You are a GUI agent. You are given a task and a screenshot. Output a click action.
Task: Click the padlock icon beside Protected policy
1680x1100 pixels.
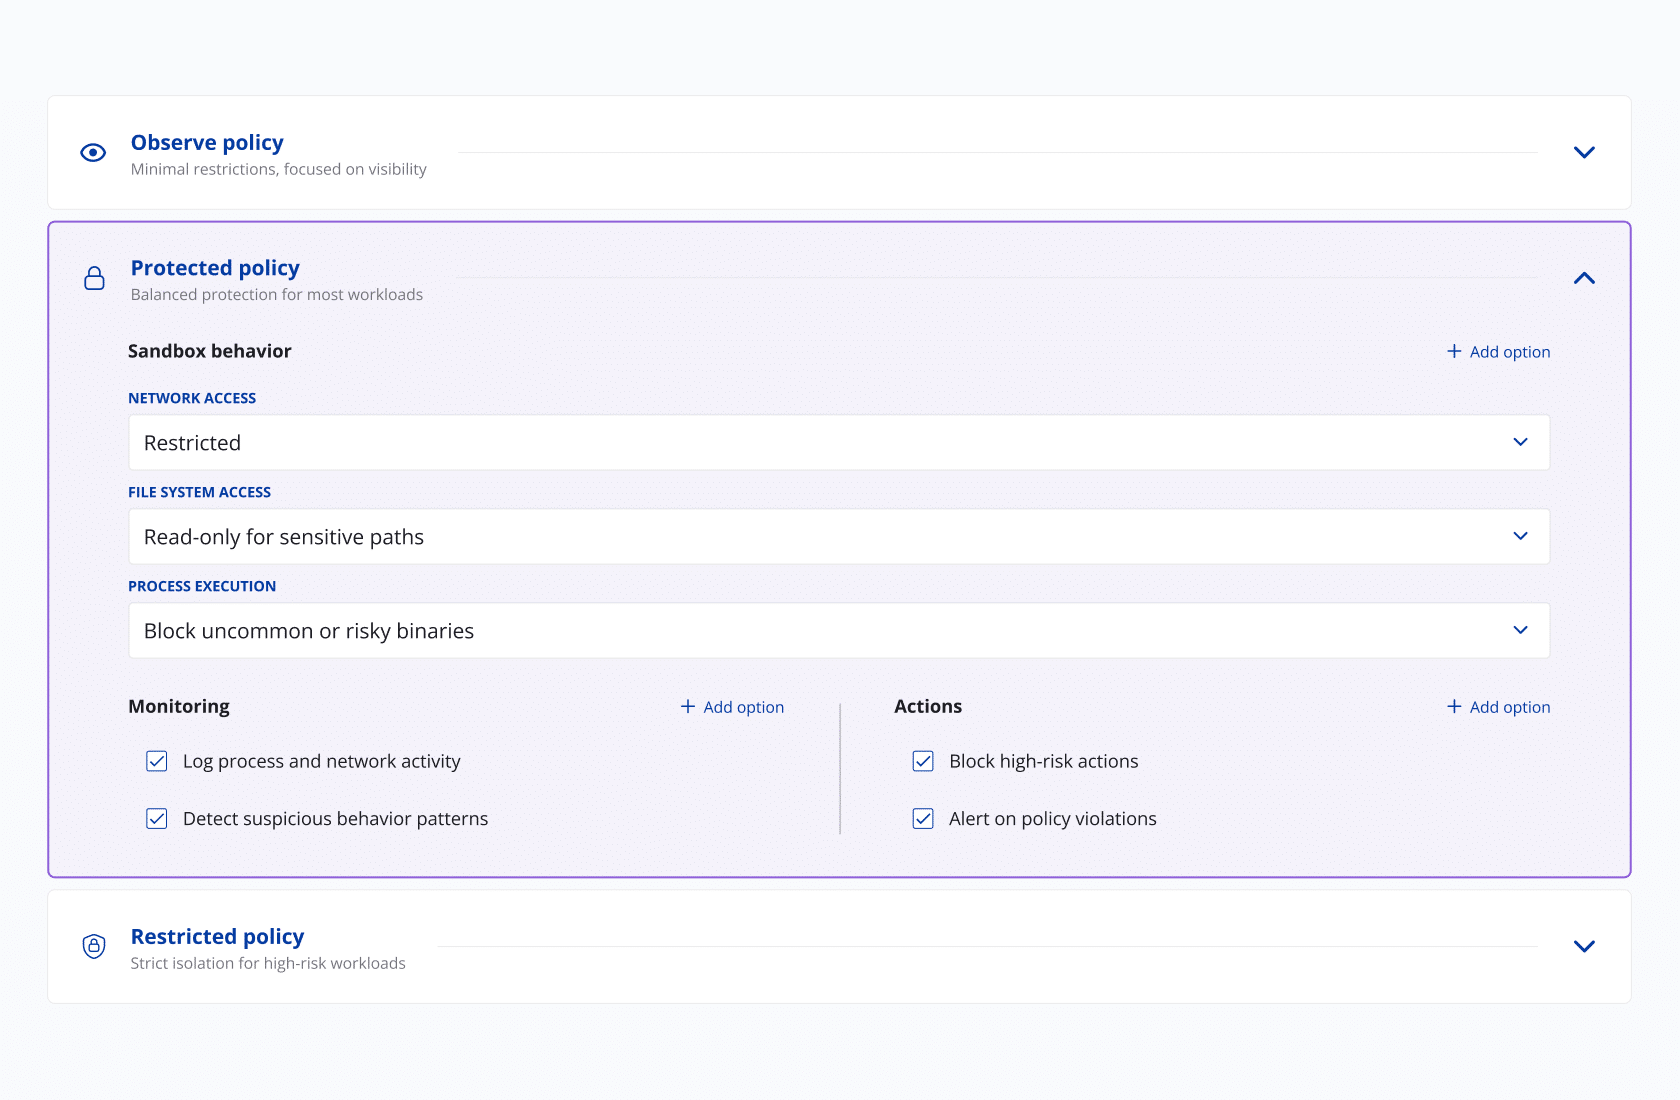click(x=94, y=278)
